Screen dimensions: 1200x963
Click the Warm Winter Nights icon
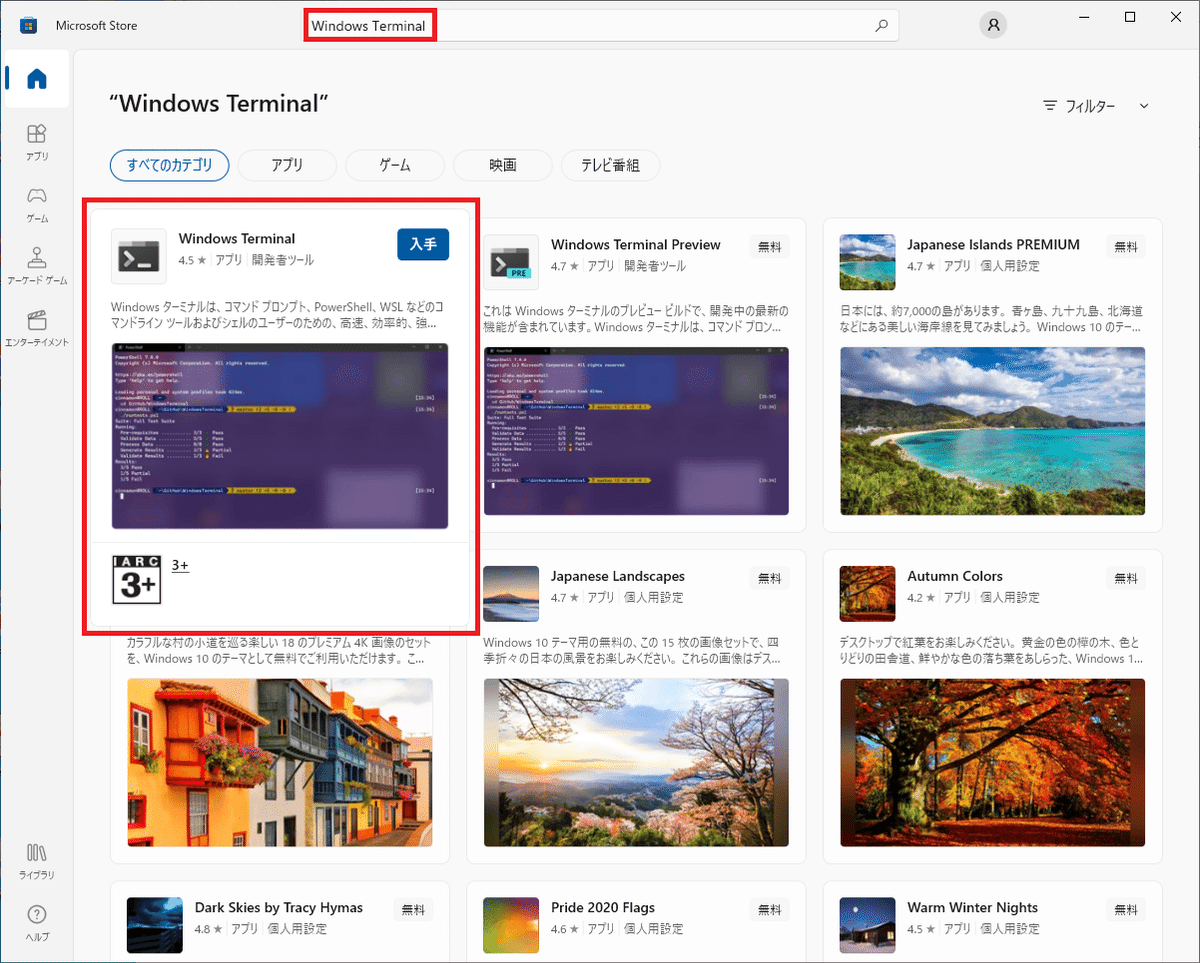click(x=867, y=925)
